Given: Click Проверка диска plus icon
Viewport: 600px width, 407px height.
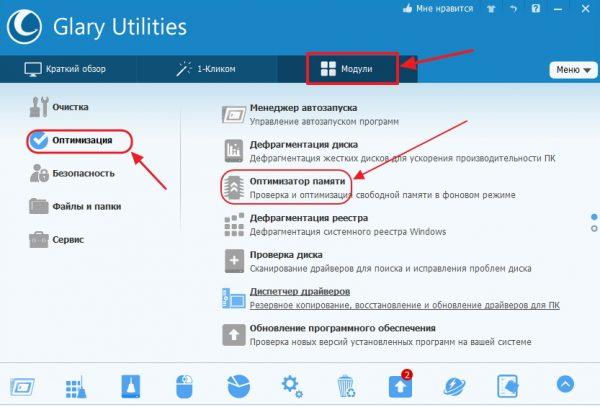Looking at the screenshot, I should click(x=234, y=261).
